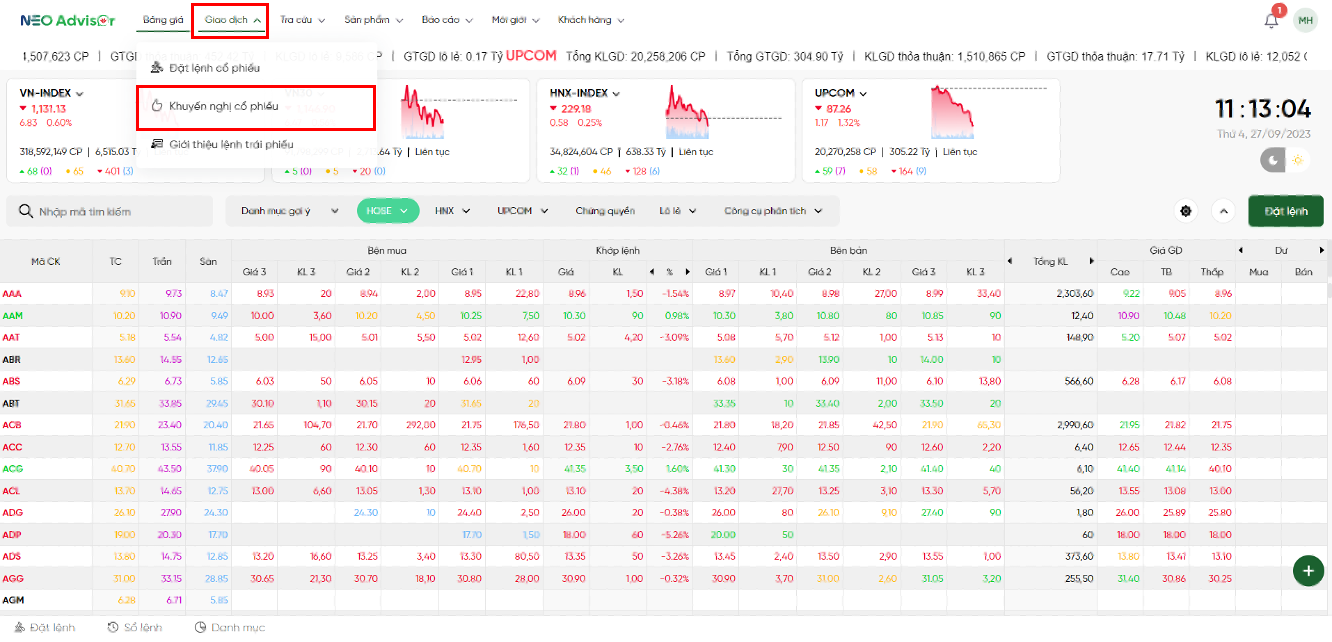Open the Chứng quyền filter
The width and height of the screenshot is (1332, 642).
tap(605, 211)
